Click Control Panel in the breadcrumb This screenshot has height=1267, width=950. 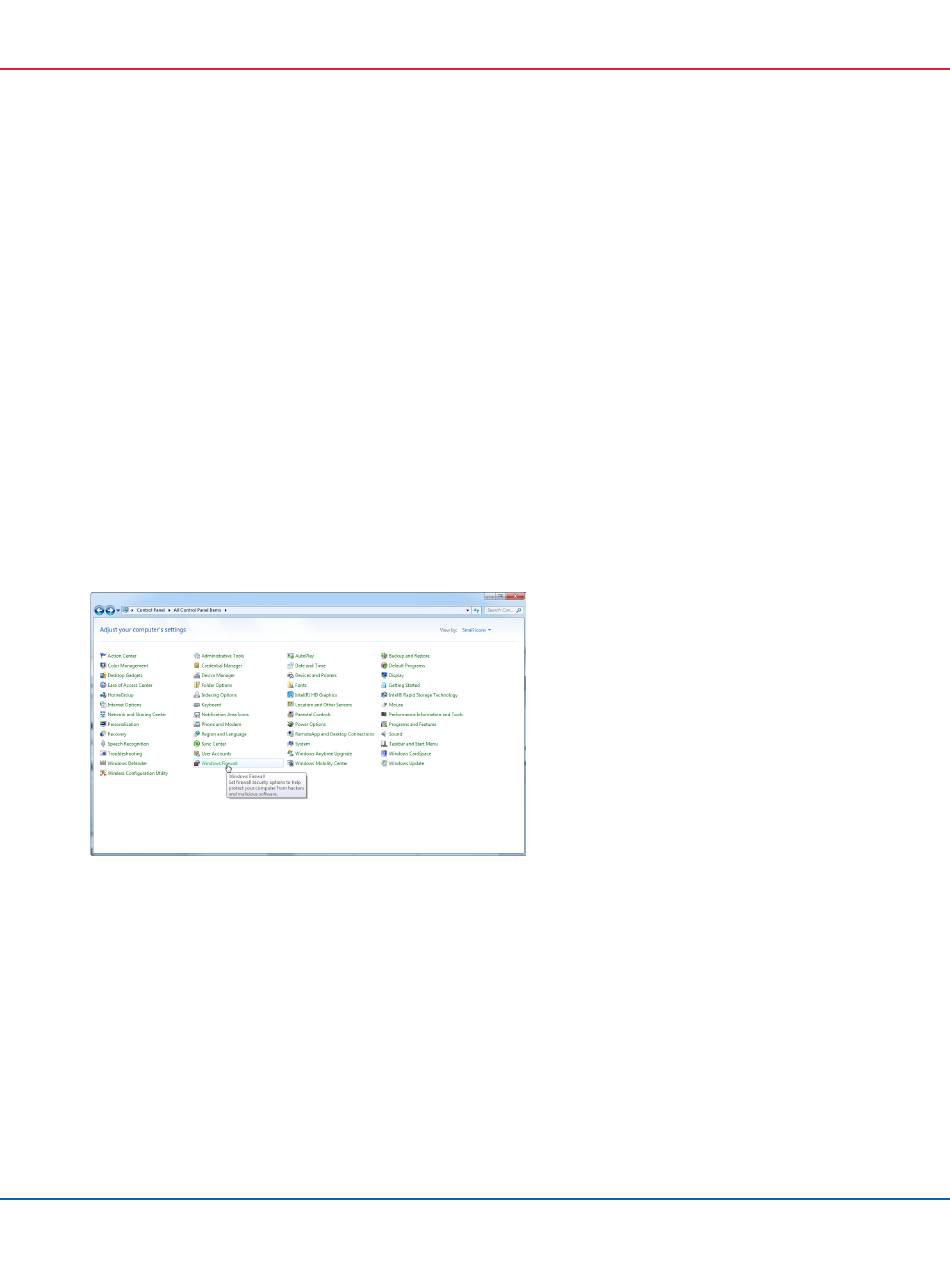[153, 609]
